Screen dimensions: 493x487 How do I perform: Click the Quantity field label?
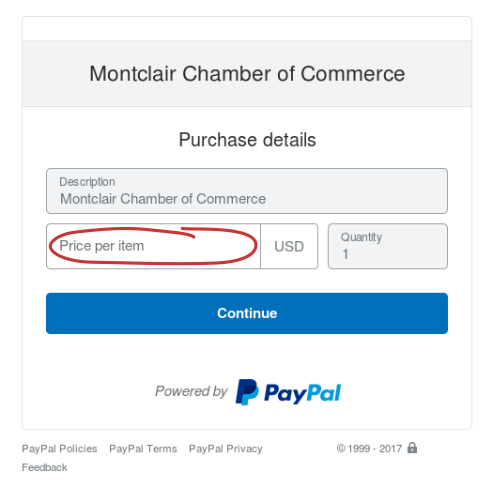click(361, 237)
